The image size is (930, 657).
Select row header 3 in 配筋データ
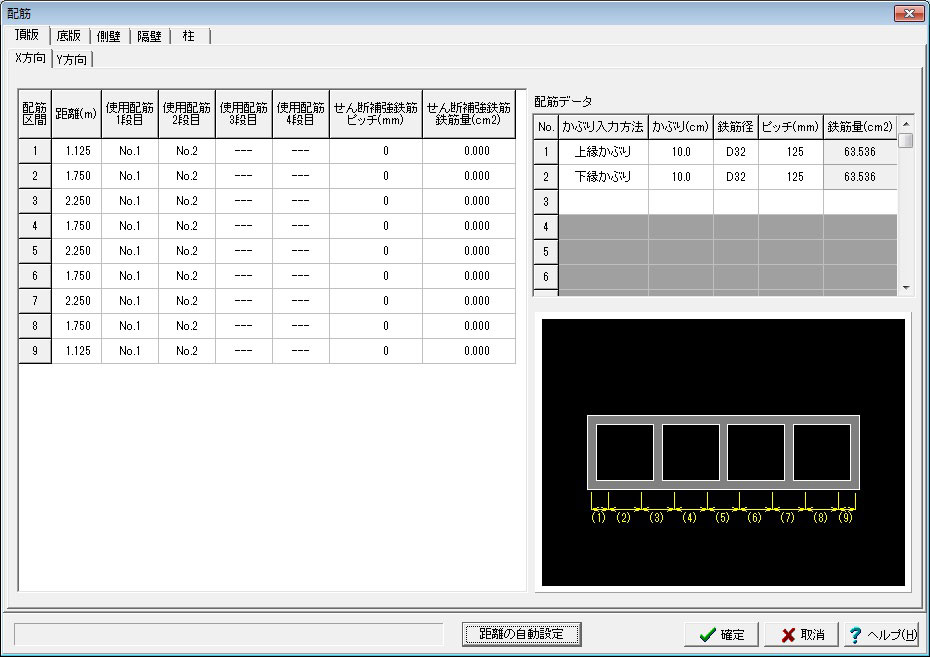(x=546, y=202)
